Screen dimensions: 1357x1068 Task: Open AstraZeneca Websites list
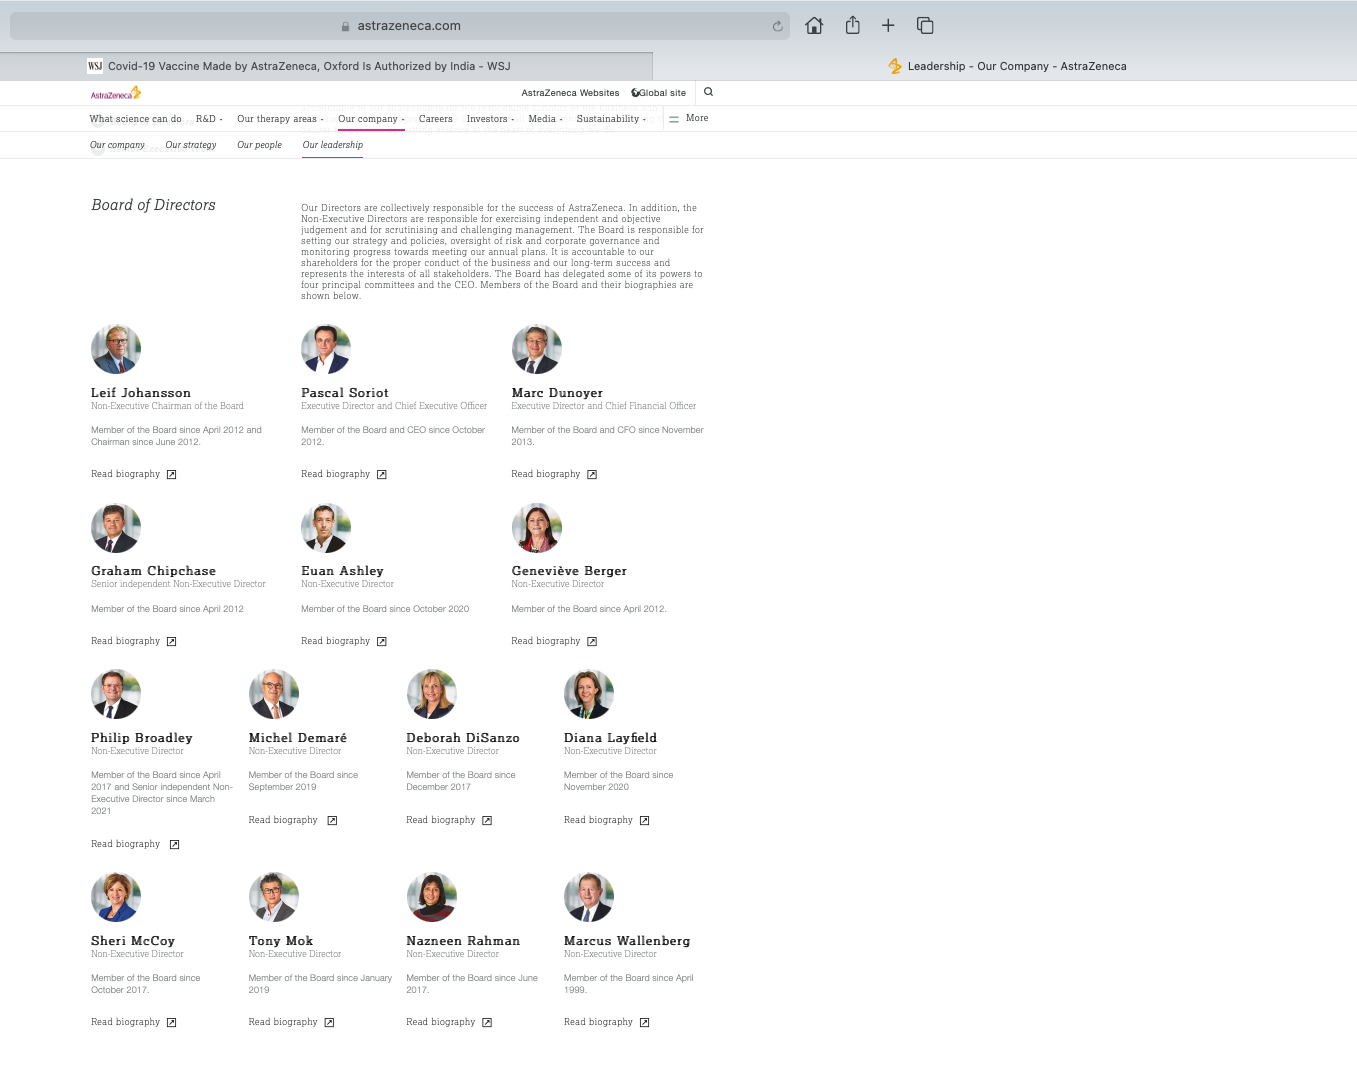click(570, 93)
